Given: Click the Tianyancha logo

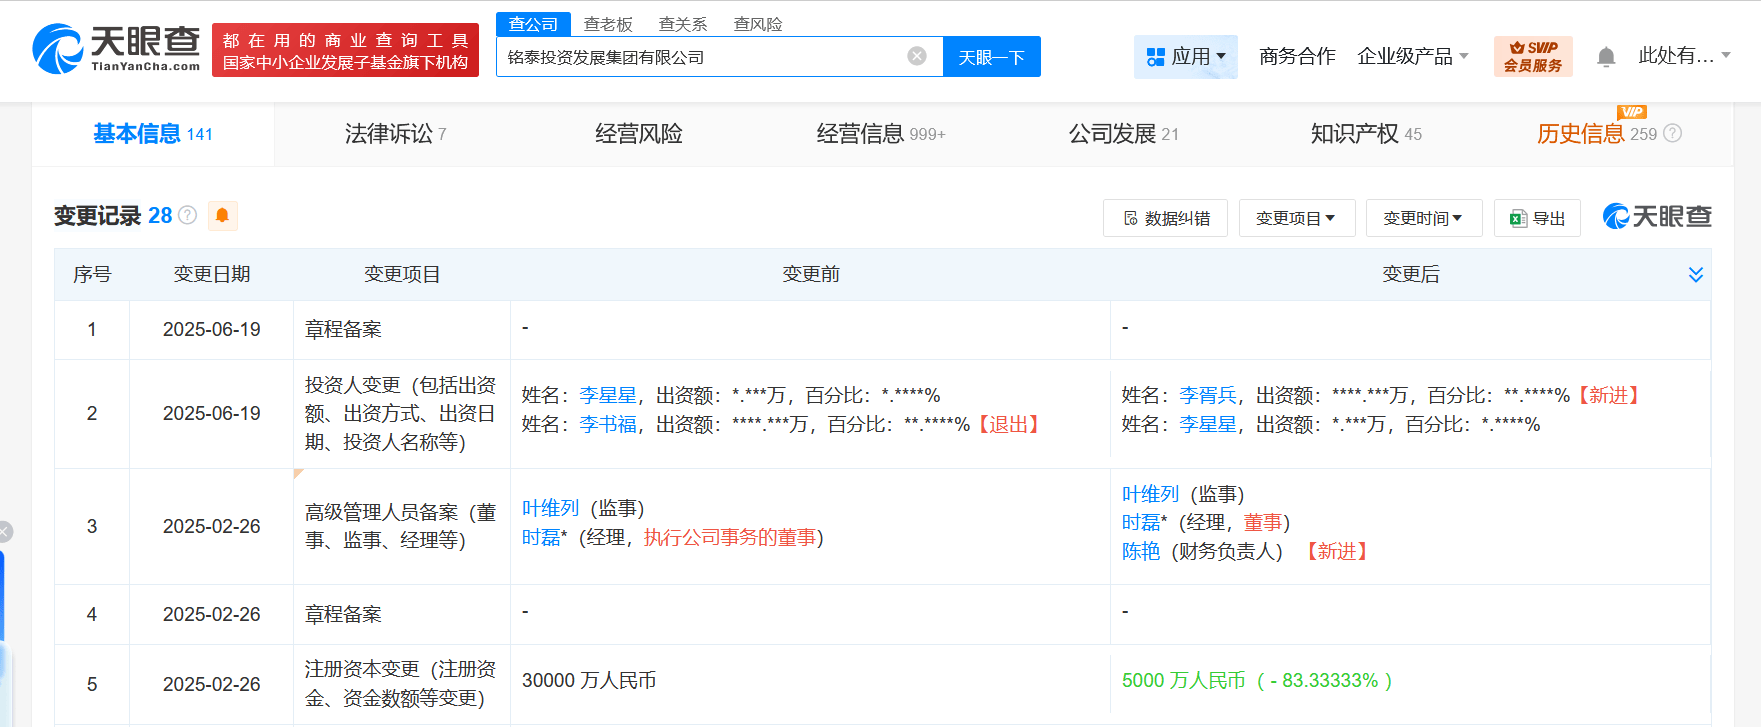Looking at the screenshot, I should pos(116,48).
